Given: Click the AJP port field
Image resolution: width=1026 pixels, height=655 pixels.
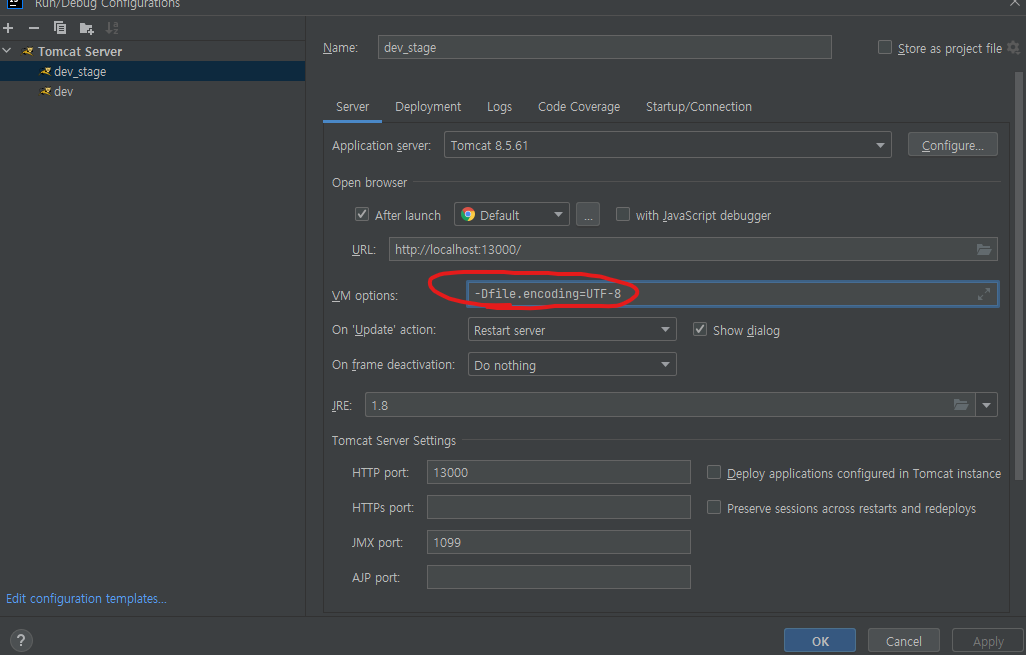Looking at the screenshot, I should tap(559, 577).
